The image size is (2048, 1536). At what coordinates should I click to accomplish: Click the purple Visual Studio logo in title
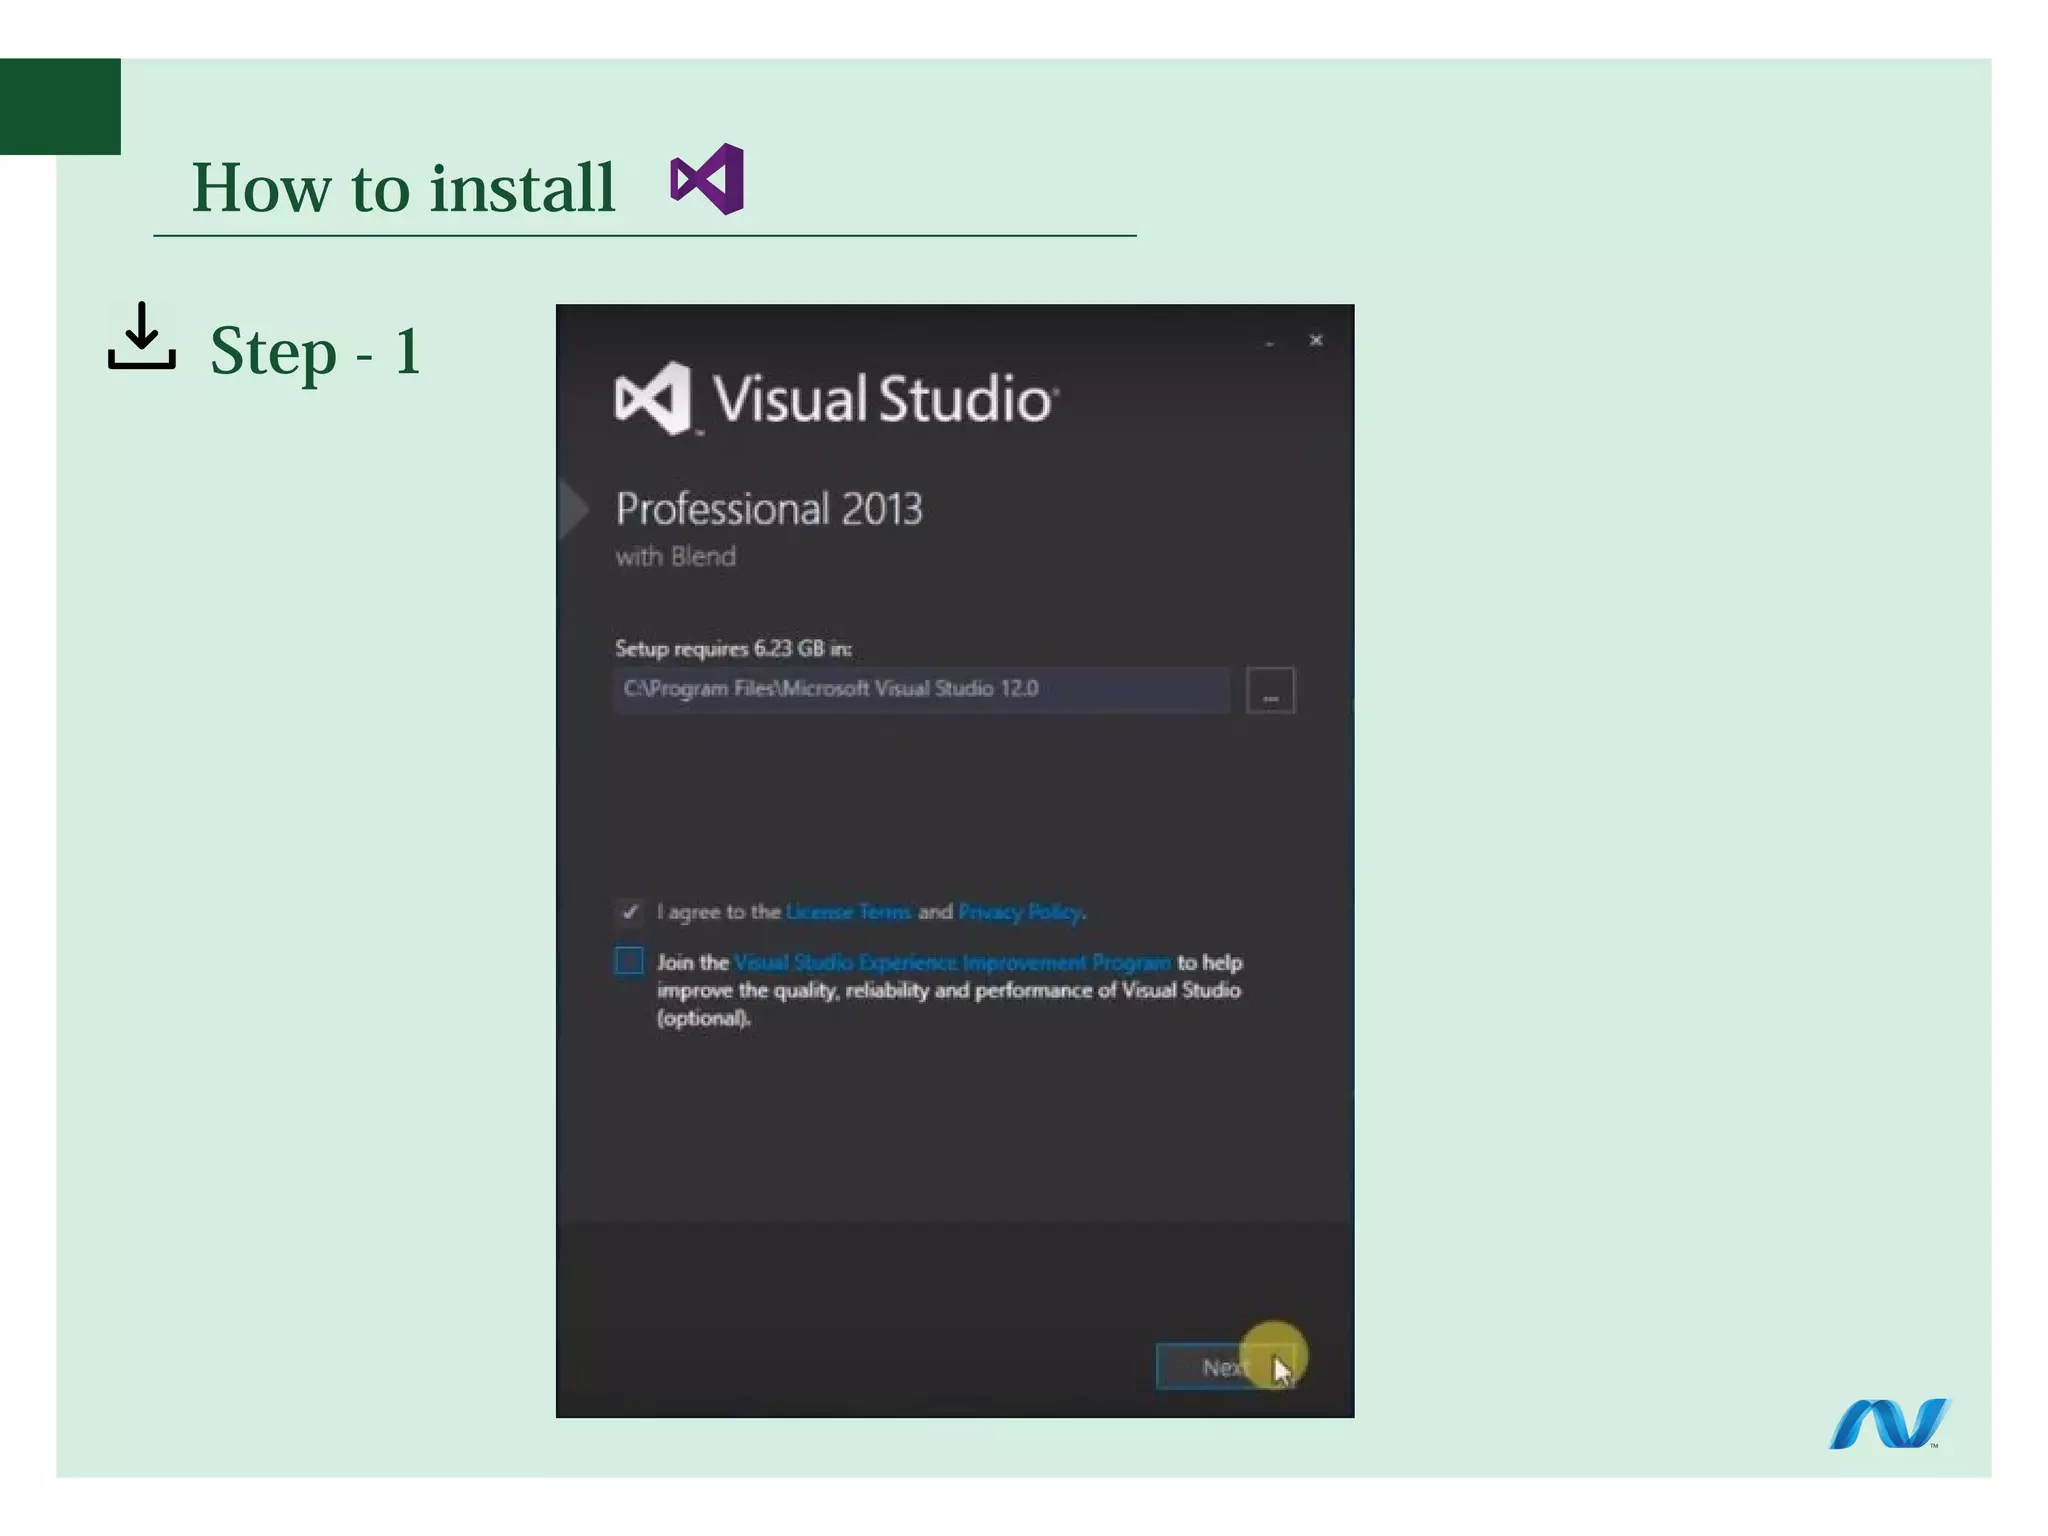tap(708, 179)
